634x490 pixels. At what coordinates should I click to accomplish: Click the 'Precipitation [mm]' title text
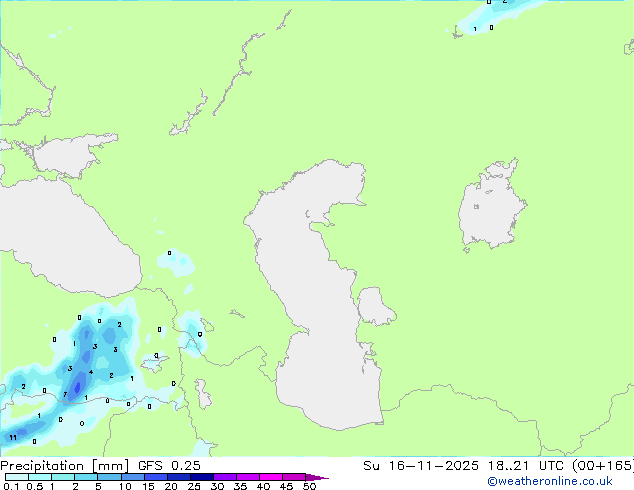pos(64,466)
